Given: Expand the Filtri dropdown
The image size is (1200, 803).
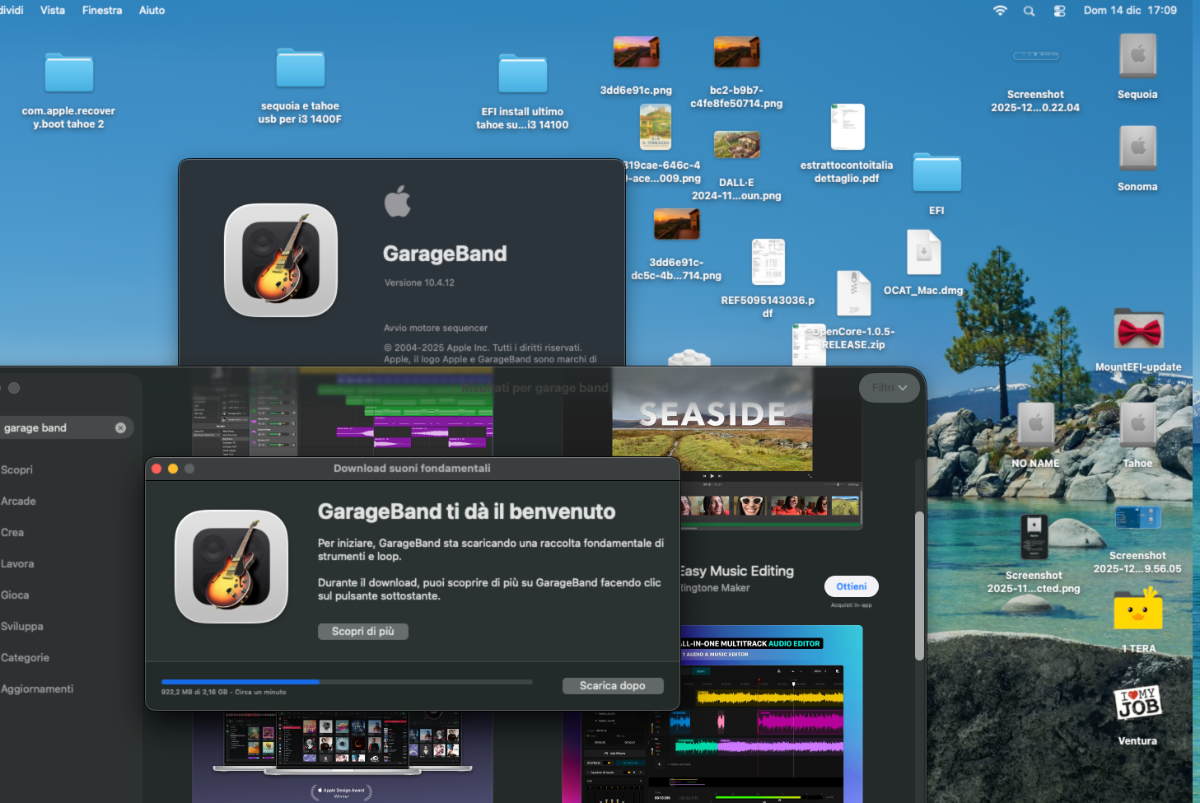Looking at the screenshot, I should (x=889, y=387).
